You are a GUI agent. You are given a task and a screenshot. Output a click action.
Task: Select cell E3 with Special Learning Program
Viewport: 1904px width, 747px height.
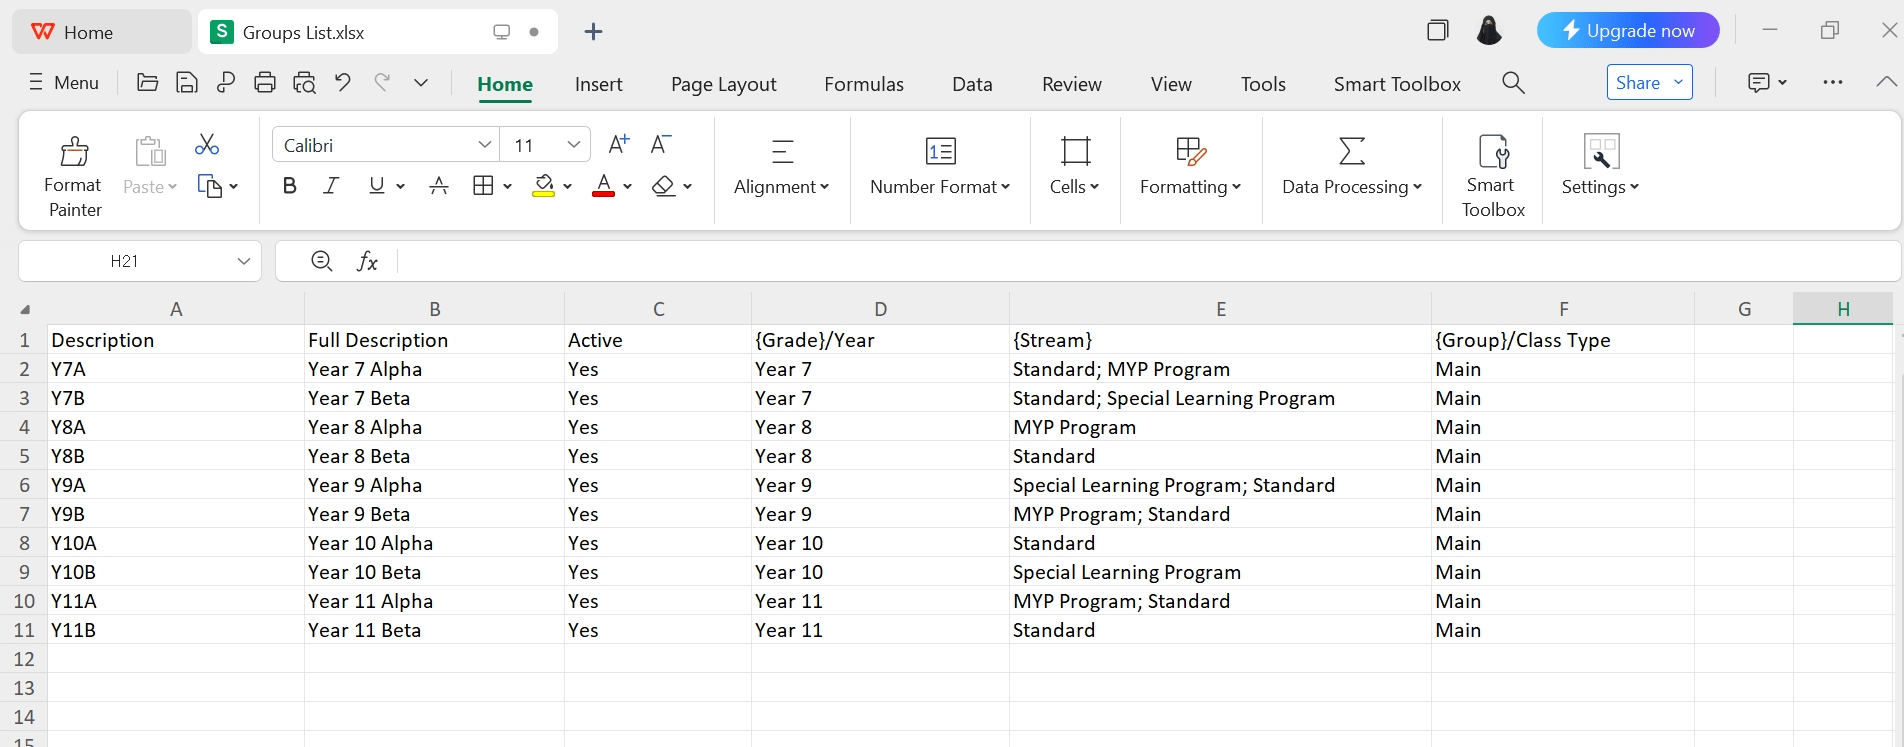tap(1219, 398)
